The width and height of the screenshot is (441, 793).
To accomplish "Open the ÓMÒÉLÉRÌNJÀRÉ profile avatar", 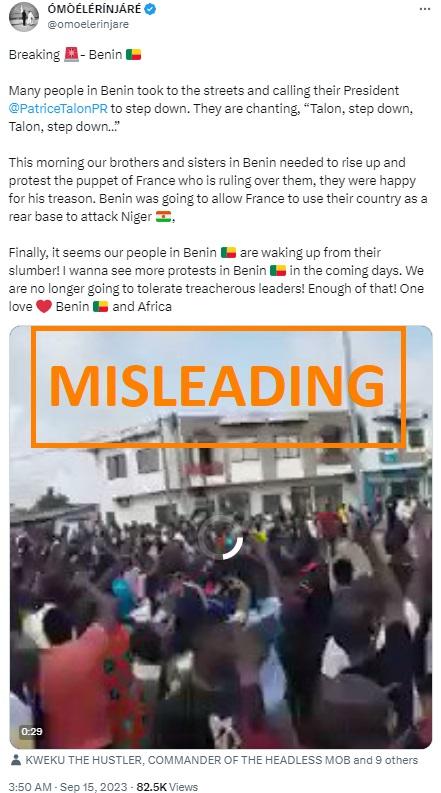I will [x=24, y=17].
